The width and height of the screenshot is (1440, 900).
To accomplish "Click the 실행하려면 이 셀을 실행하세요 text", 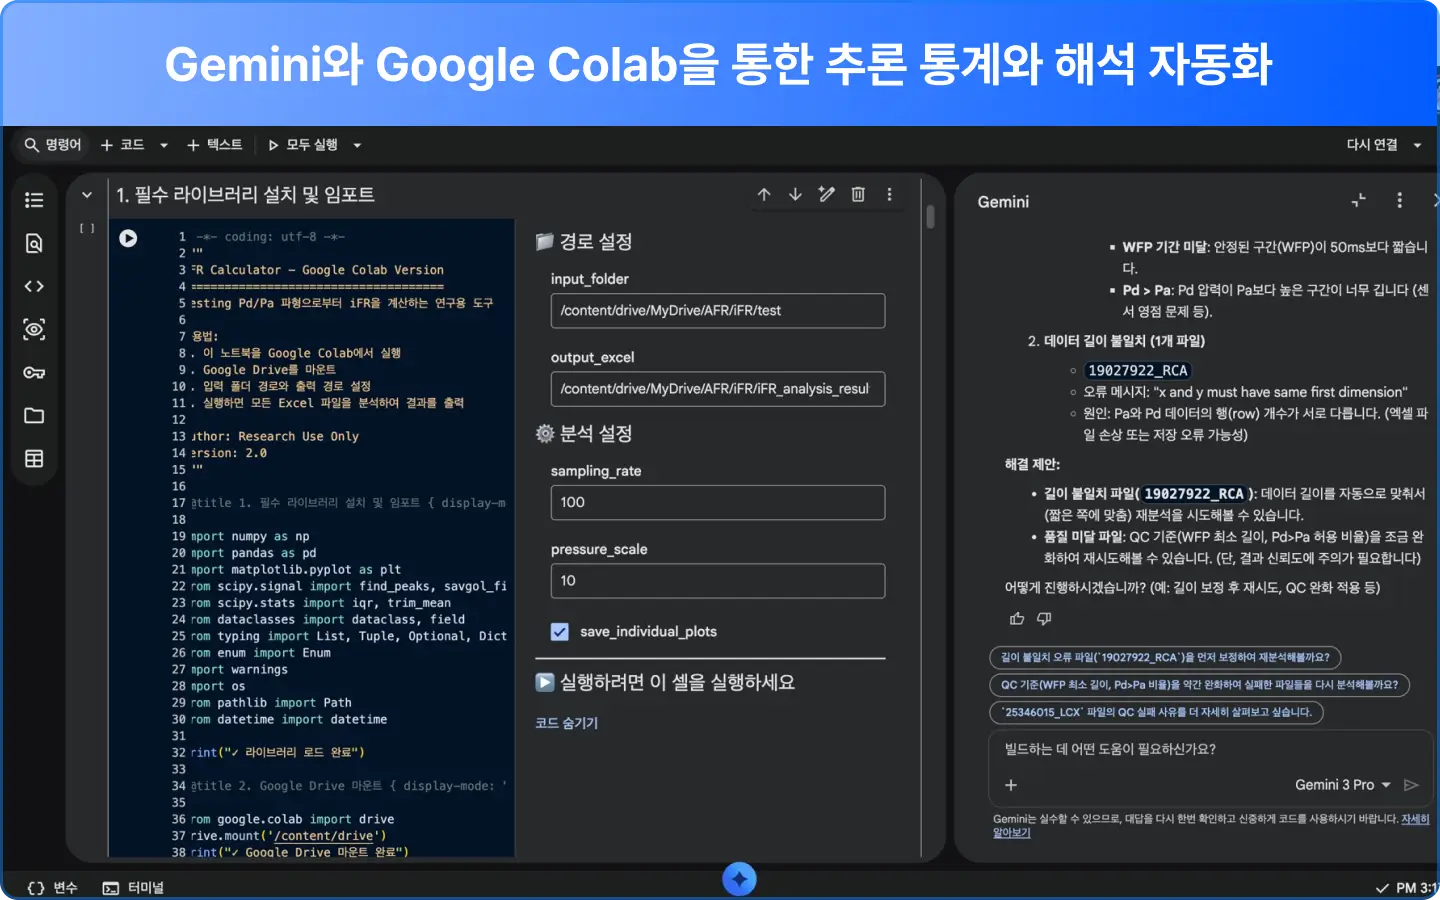I will (677, 682).
